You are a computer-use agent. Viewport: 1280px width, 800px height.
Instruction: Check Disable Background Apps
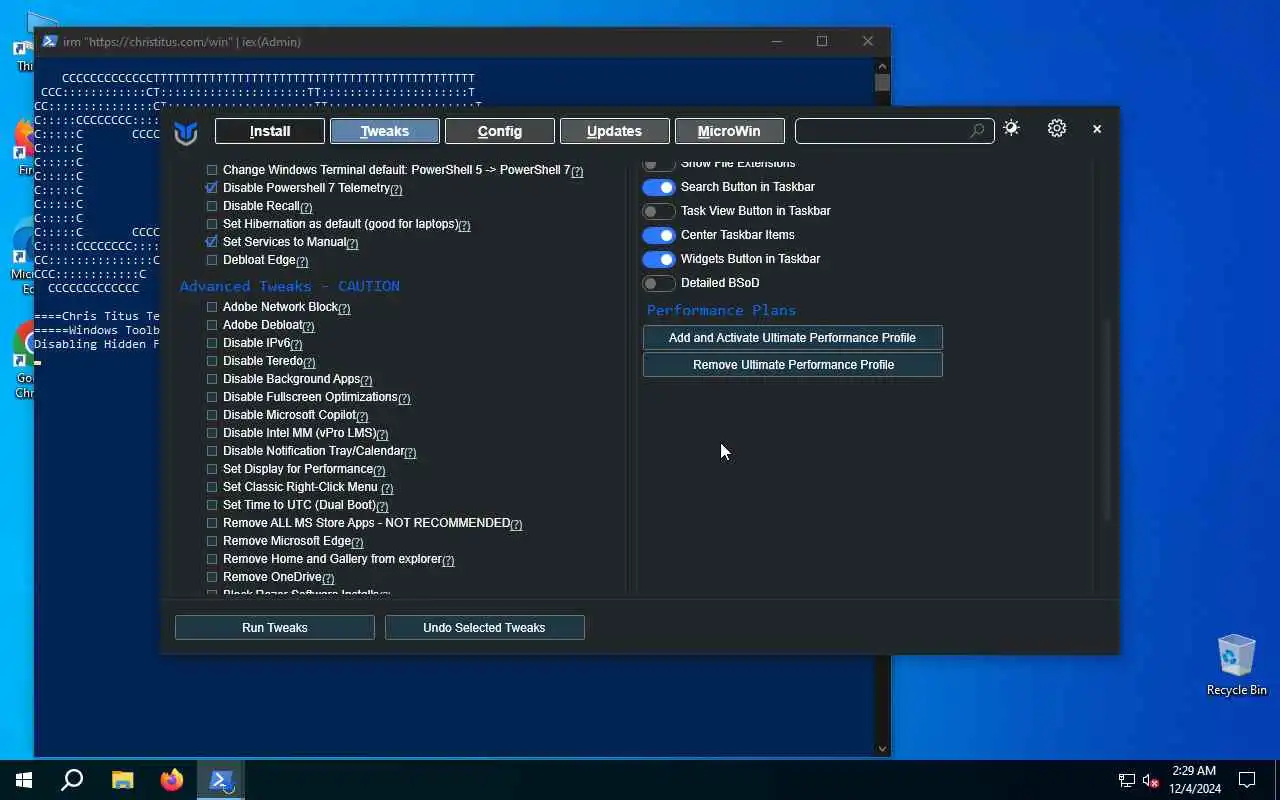click(212, 379)
